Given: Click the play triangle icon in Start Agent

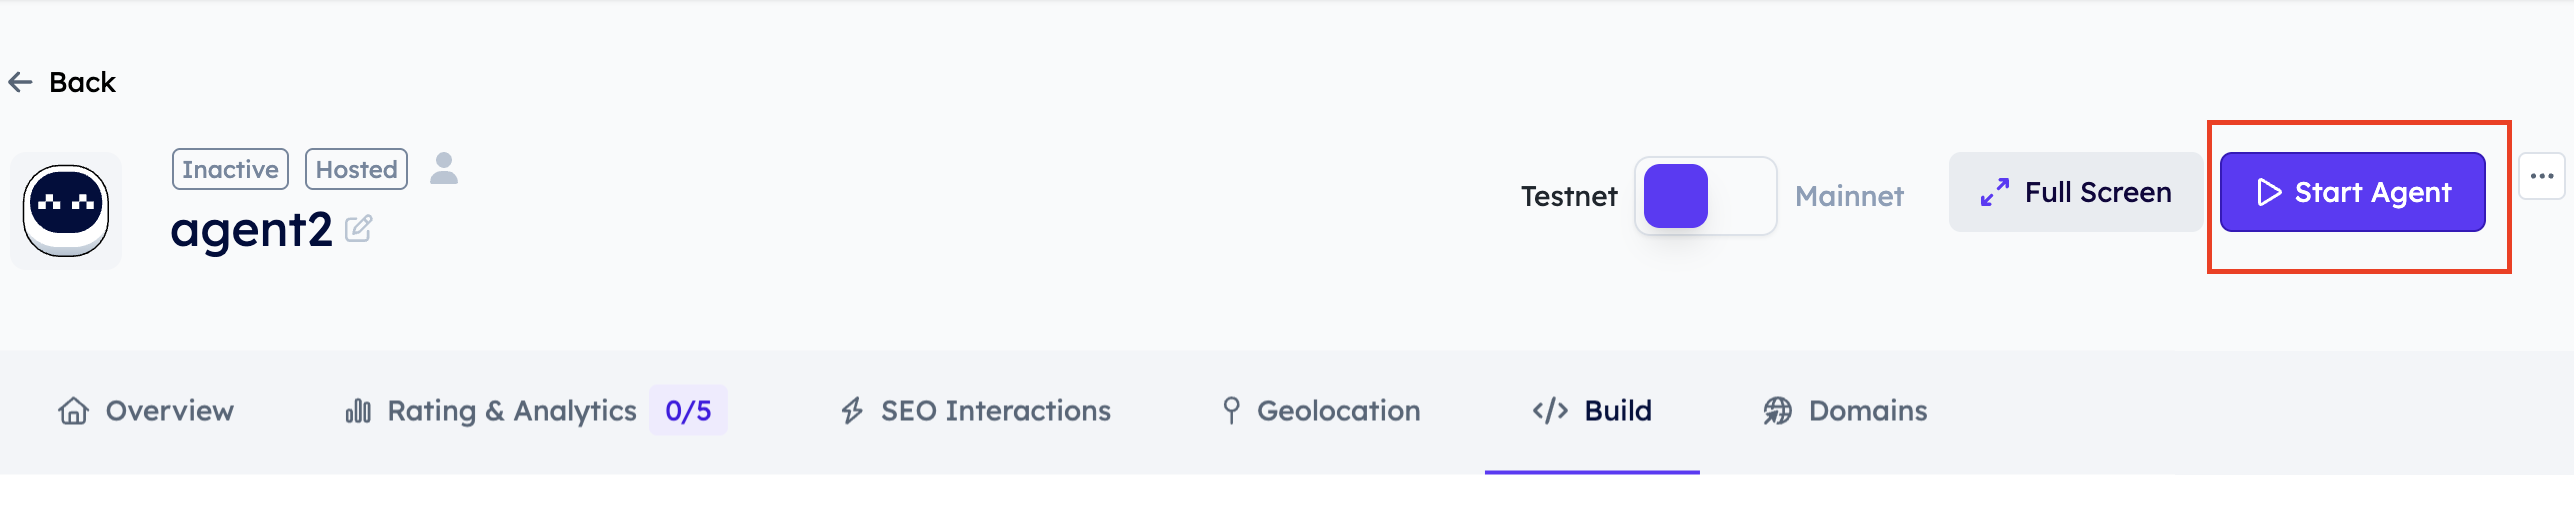Looking at the screenshot, I should tap(2269, 192).
